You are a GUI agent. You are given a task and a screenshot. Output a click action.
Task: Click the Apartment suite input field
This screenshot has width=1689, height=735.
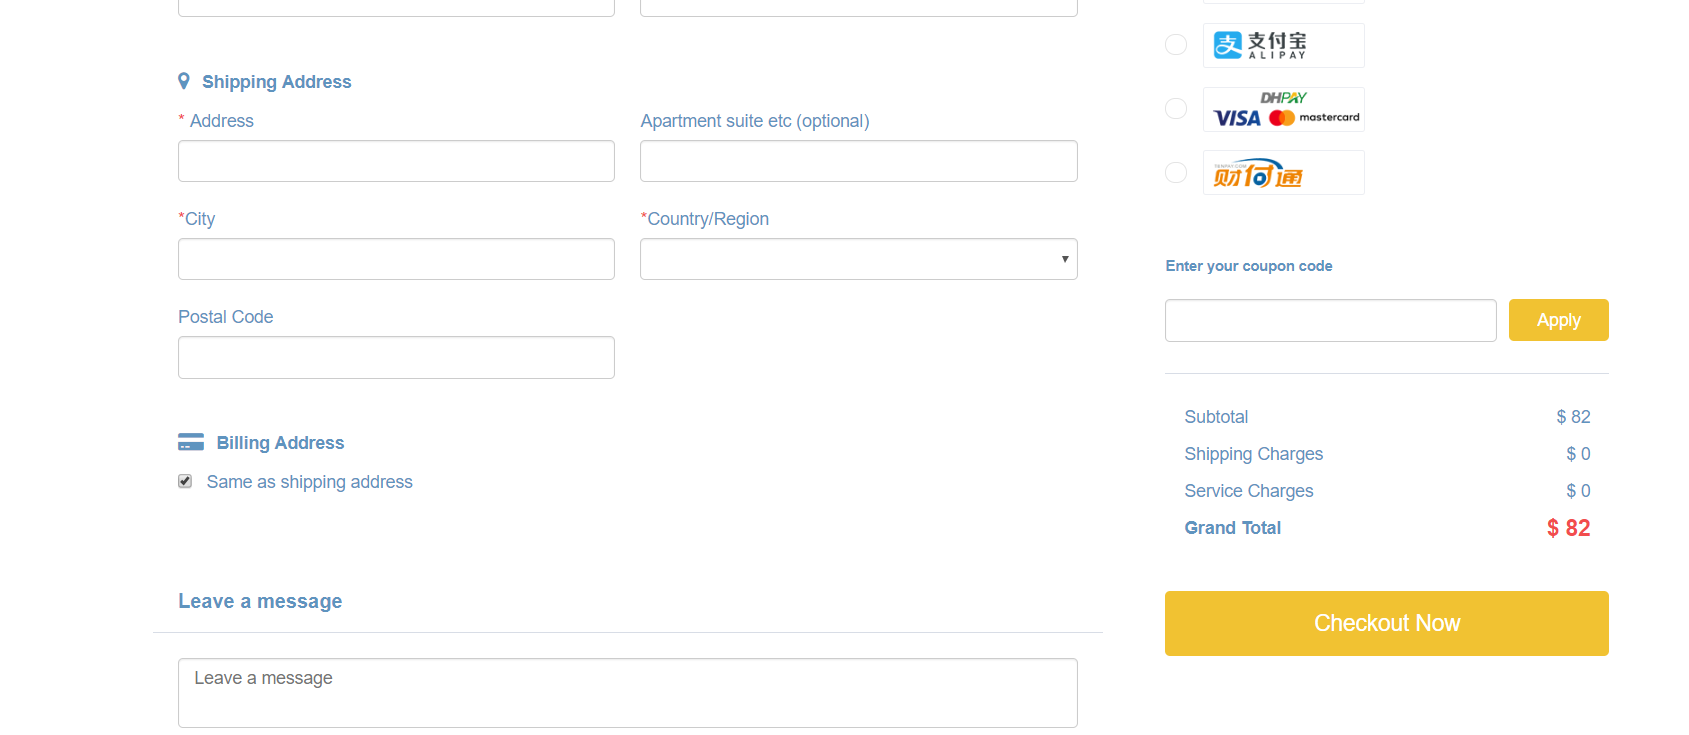858,161
